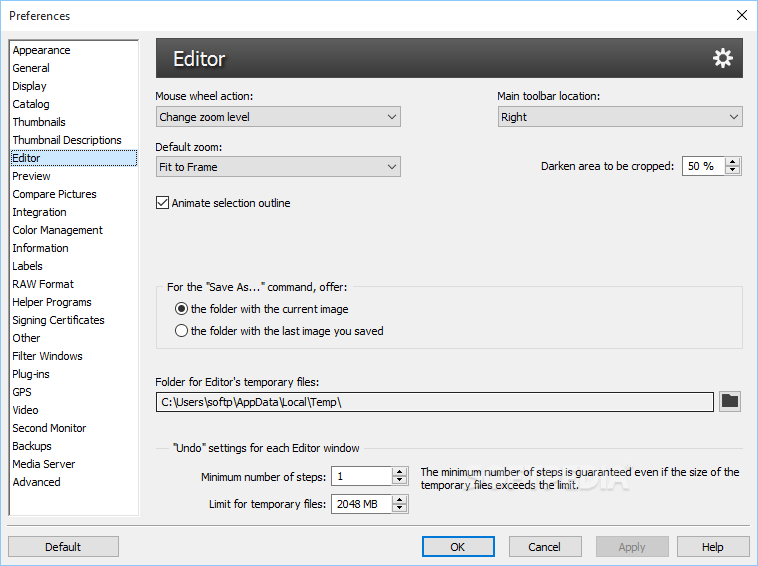The image size is (758, 566).
Task: Toggle Animate selection outline checkbox
Action: [162, 203]
